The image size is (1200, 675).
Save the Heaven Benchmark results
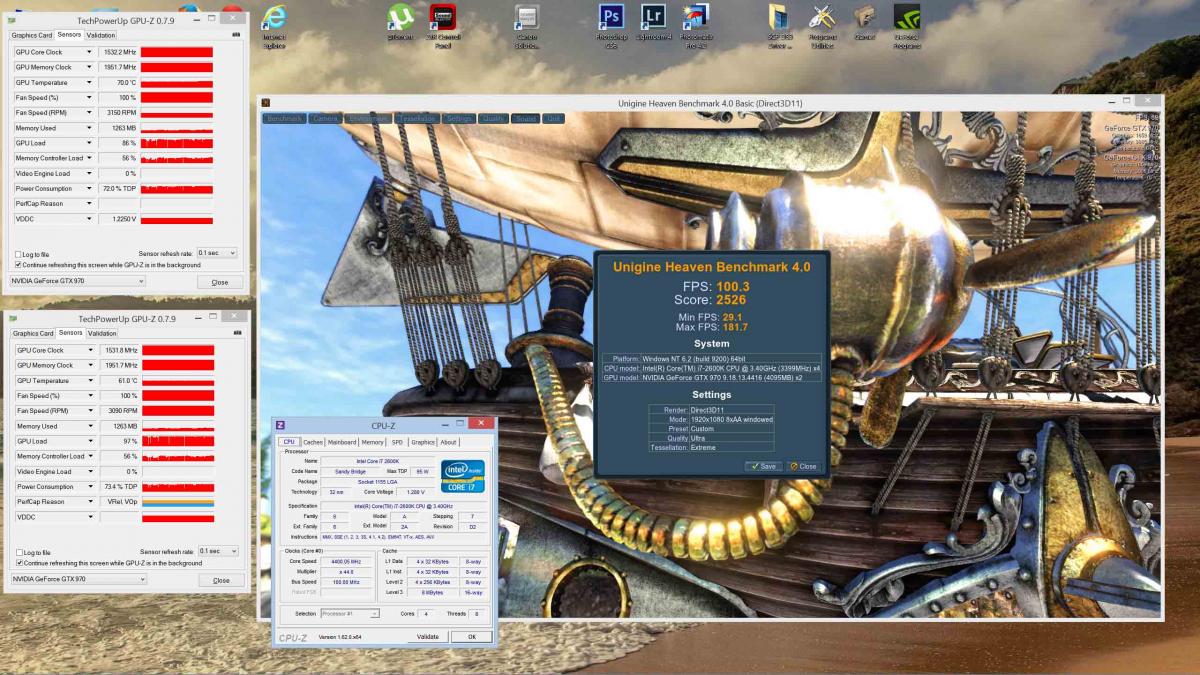click(x=765, y=466)
